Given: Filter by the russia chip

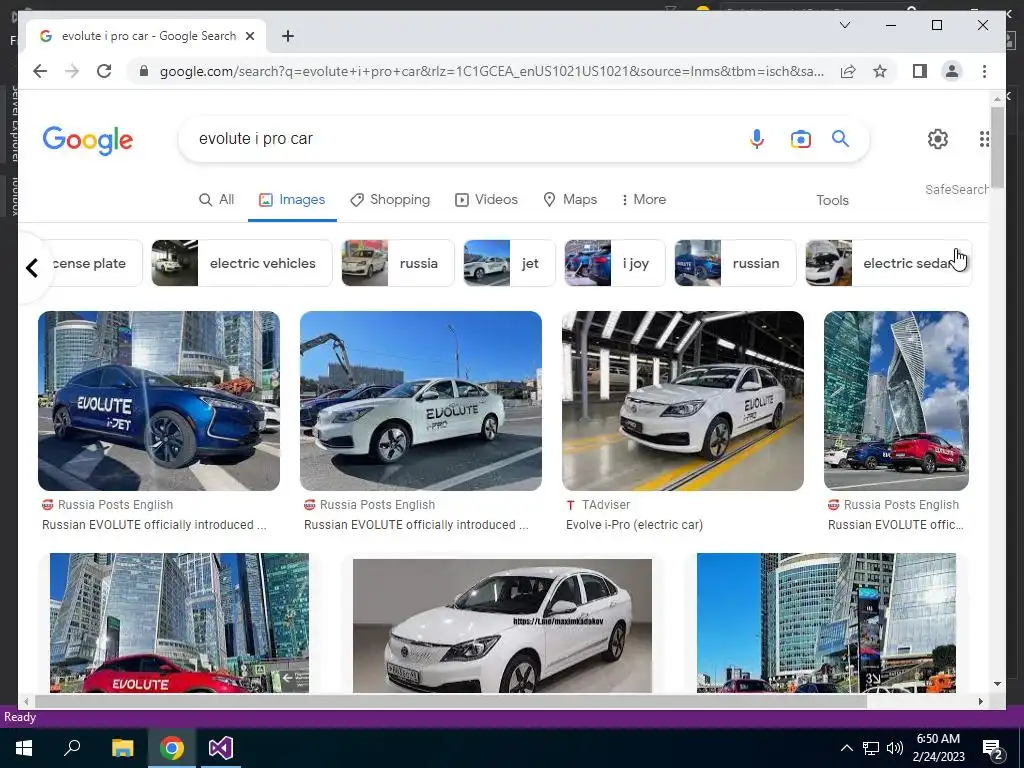Looking at the screenshot, I should [398, 263].
